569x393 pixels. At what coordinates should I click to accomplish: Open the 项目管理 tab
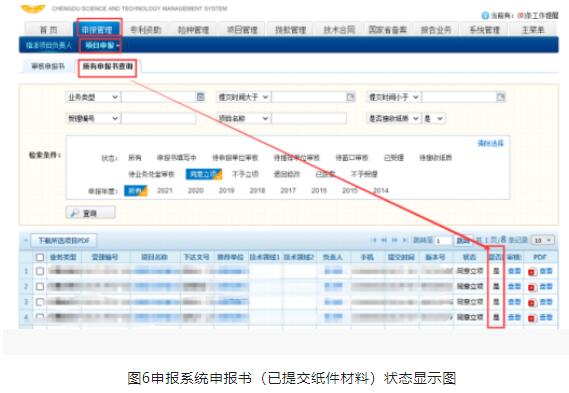point(242,30)
